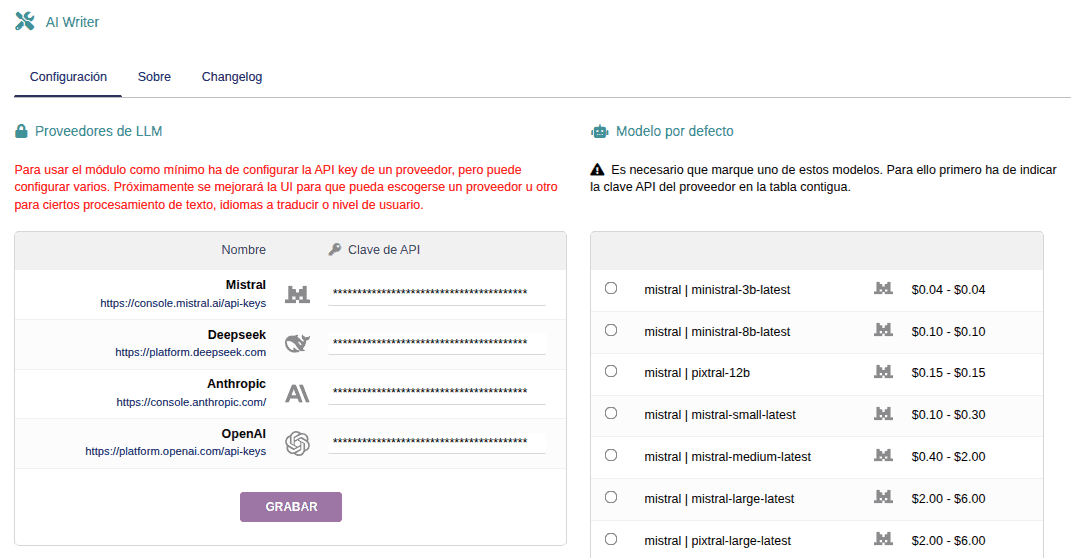Screen dimensions: 1071x558
Task: Click the AI Writer wrench icon
Action: pos(25,21)
